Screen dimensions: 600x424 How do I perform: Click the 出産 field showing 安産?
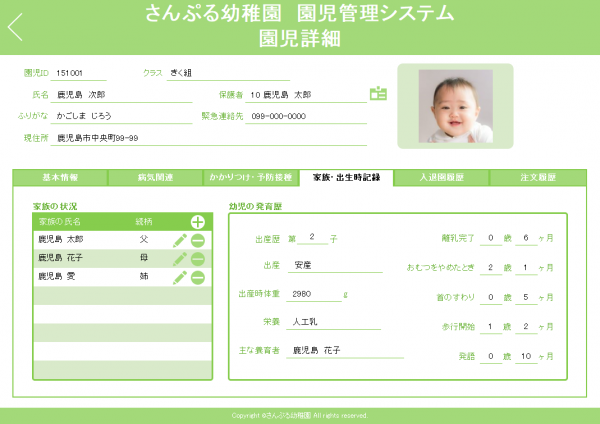coord(335,265)
